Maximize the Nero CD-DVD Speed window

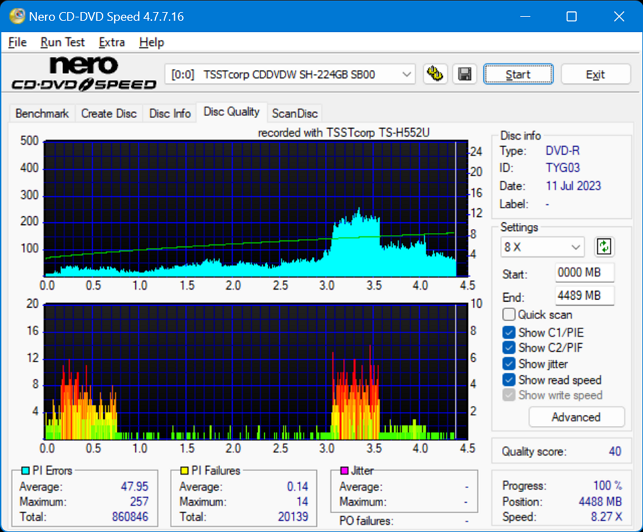(572, 16)
